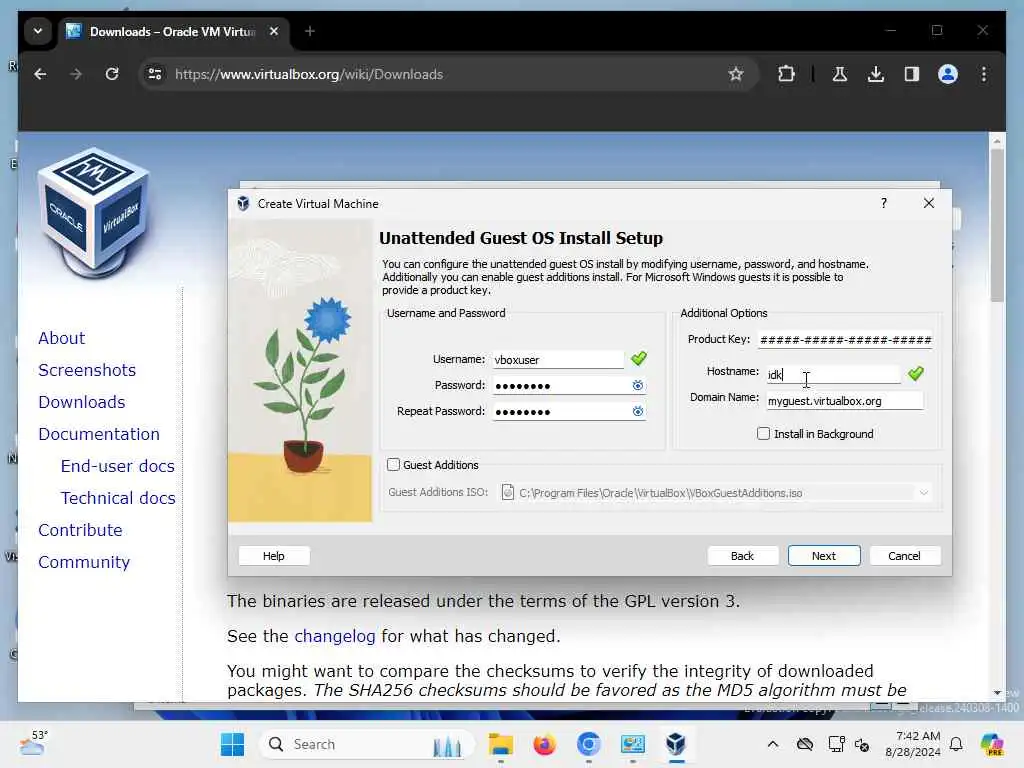Open the browser downloads tray icon
This screenshot has height=768, width=1024.
(876, 74)
